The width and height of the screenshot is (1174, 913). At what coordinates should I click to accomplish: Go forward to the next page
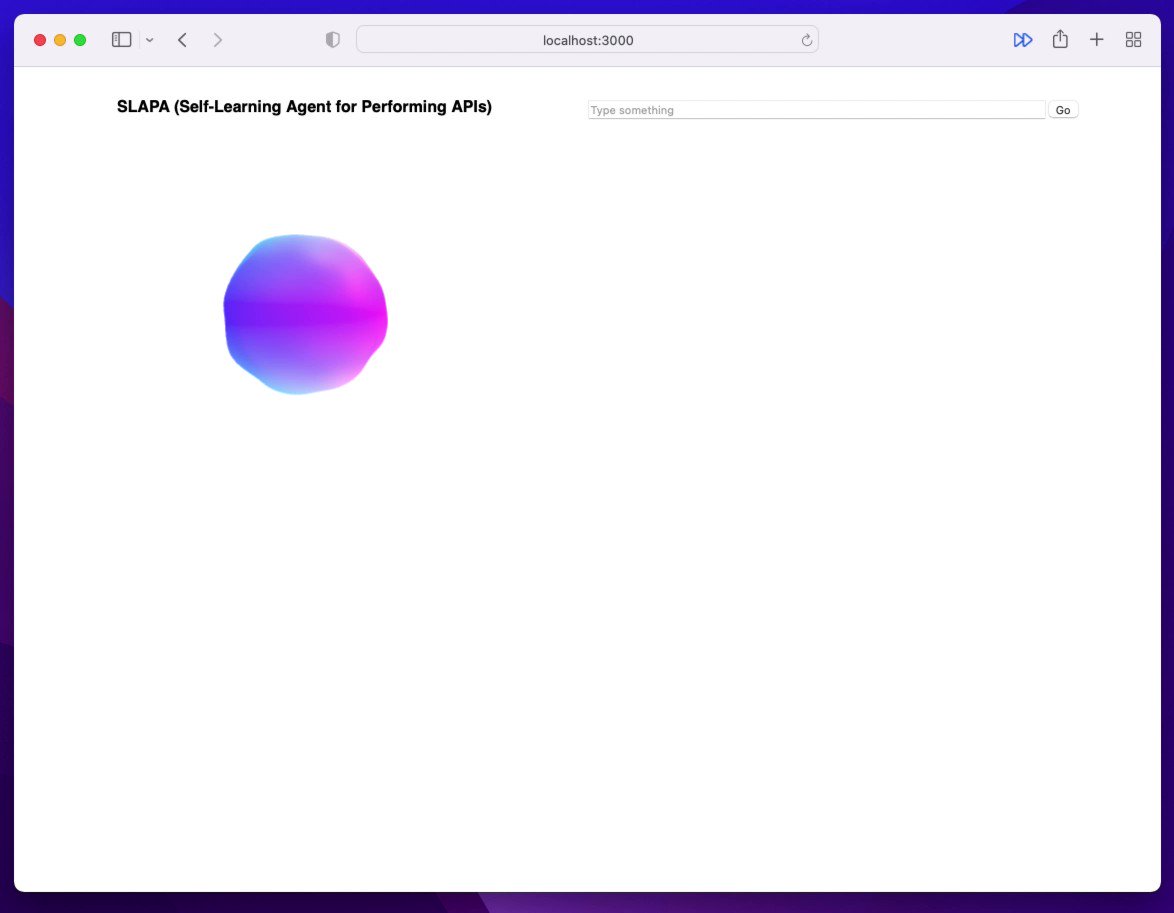click(x=217, y=40)
